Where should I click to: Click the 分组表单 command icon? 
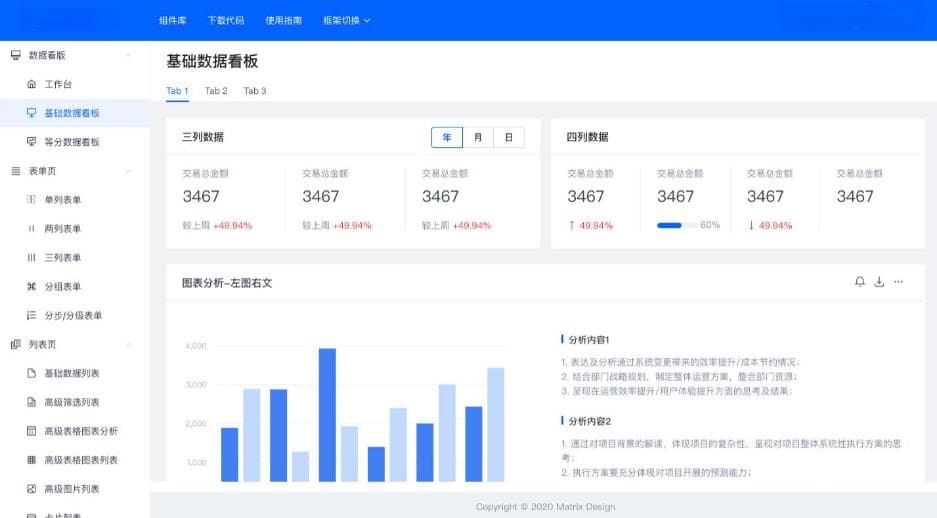click(x=32, y=286)
